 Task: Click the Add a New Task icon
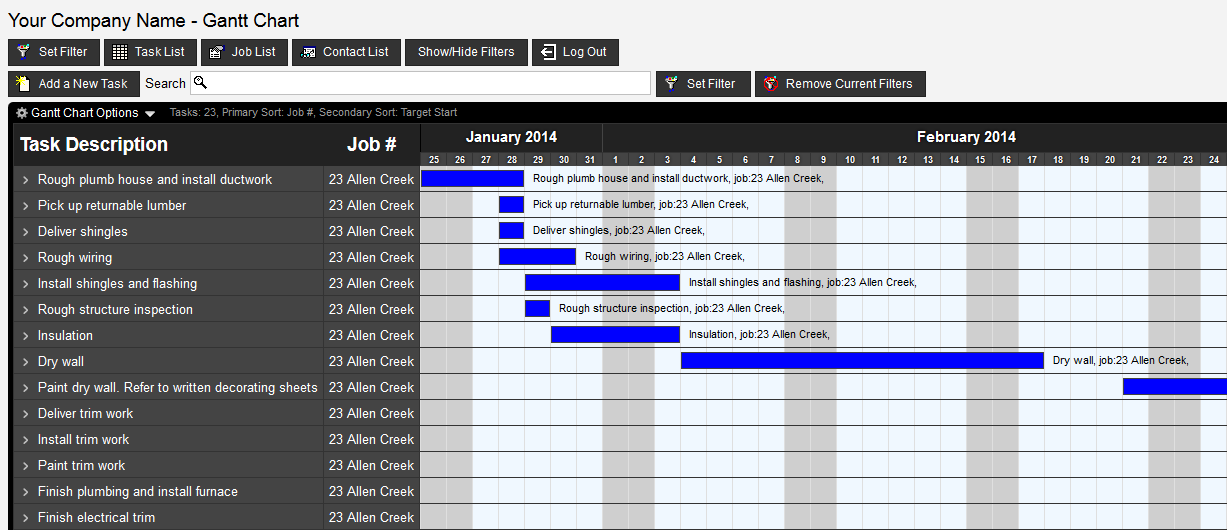click(x=24, y=84)
